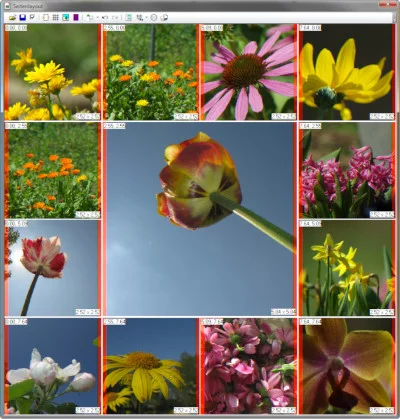Click the undo arrow icon
The image size is (400, 419).
point(105,17)
